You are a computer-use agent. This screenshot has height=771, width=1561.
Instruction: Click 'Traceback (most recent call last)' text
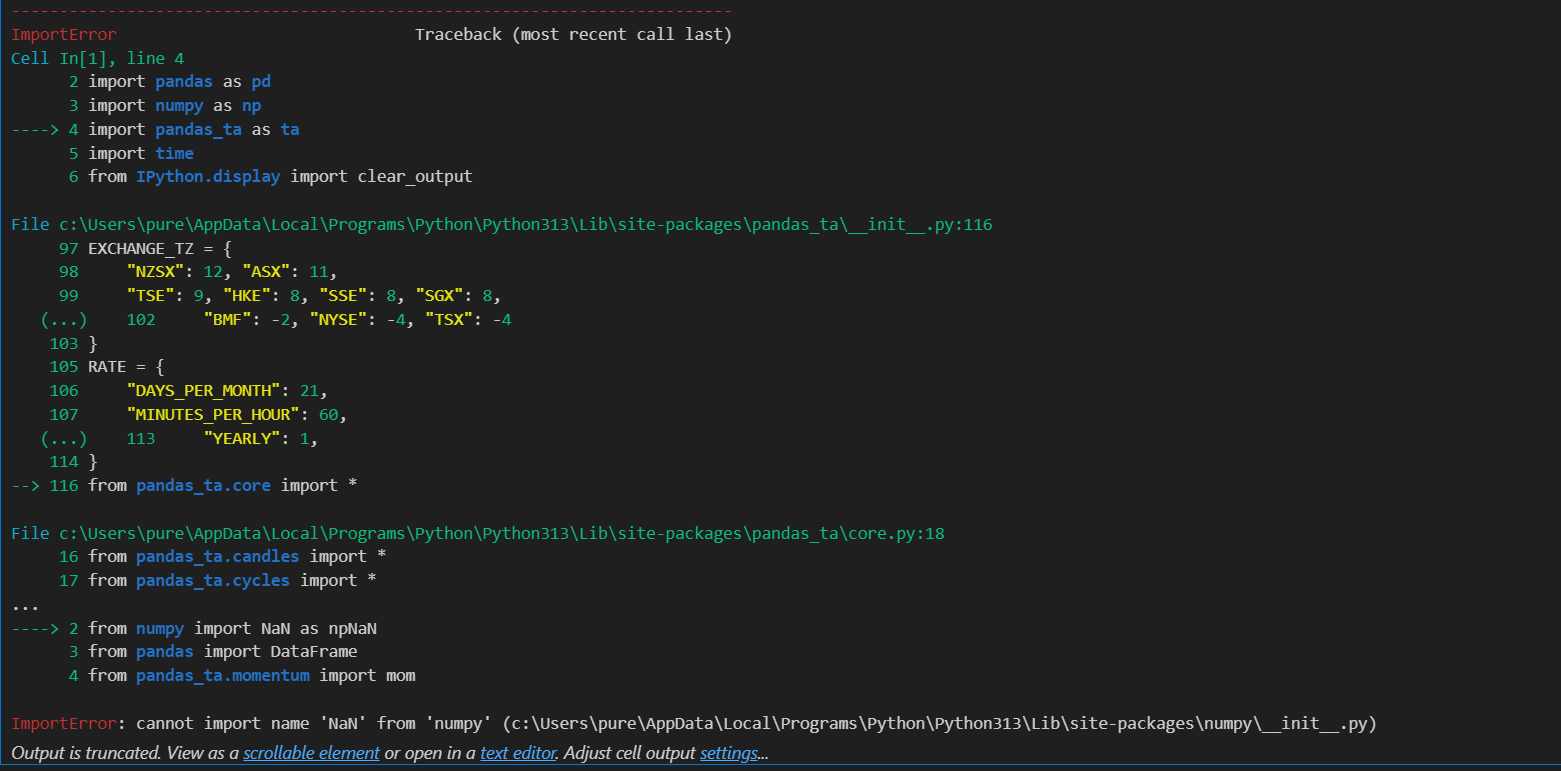click(573, 35)
